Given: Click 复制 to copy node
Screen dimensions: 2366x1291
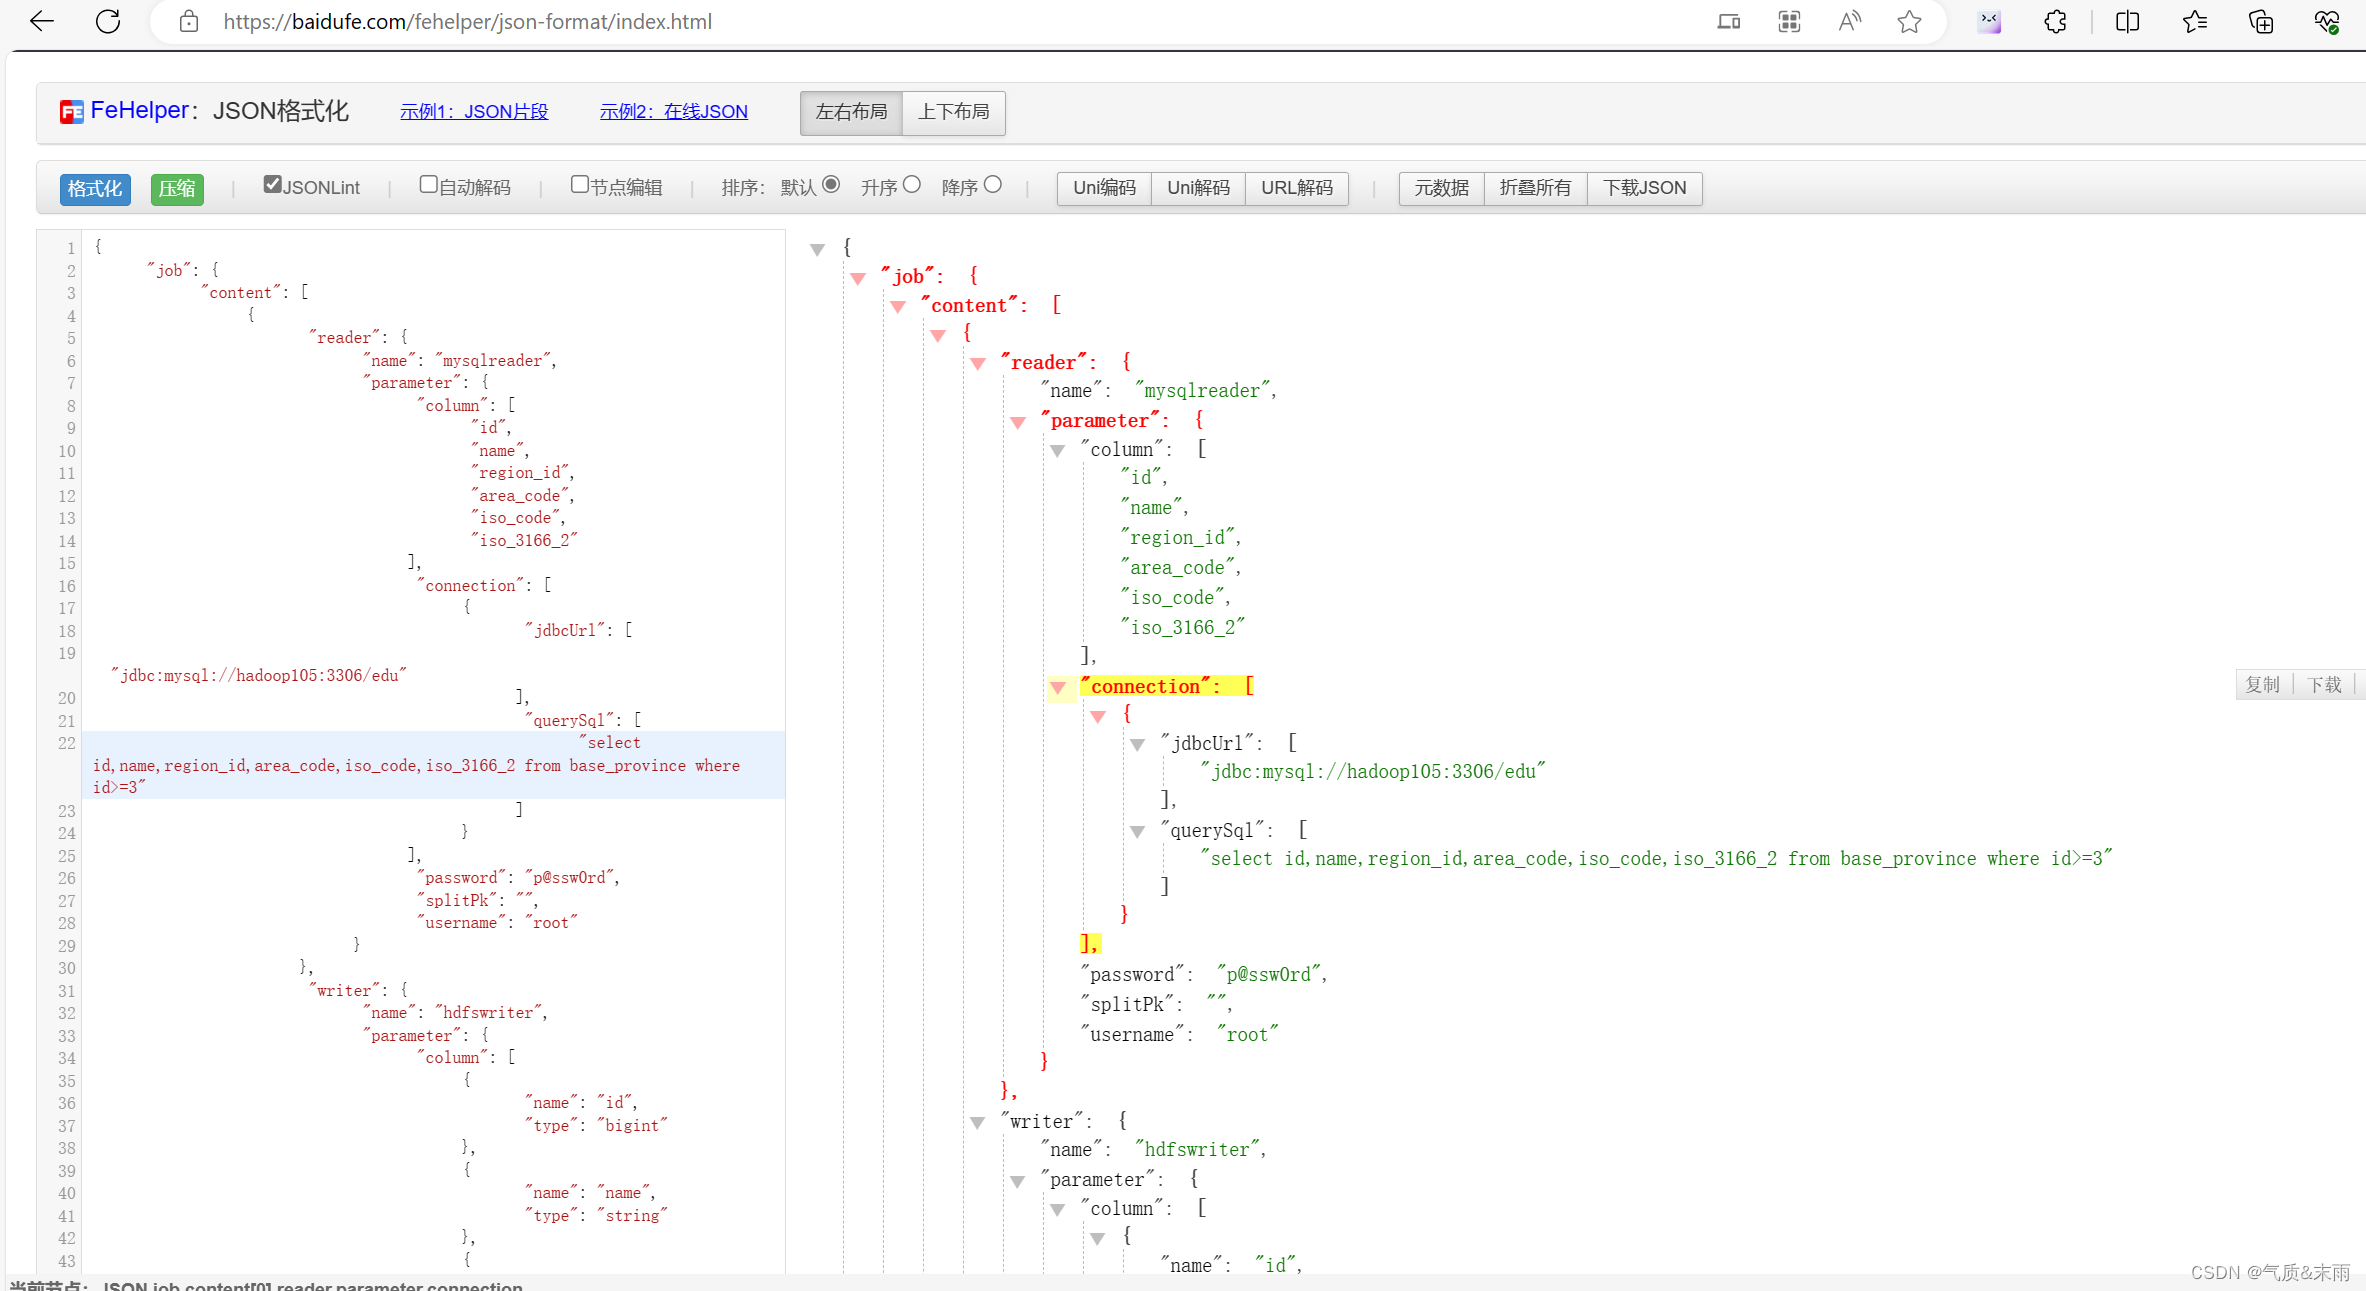Looking at the screenshot, I should pyautogui.click(x=2262, y=685).
